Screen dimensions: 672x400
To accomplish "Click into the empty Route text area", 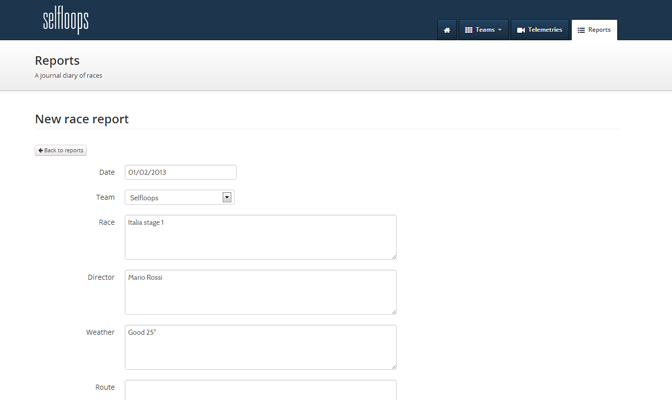I will coord(260,390).
